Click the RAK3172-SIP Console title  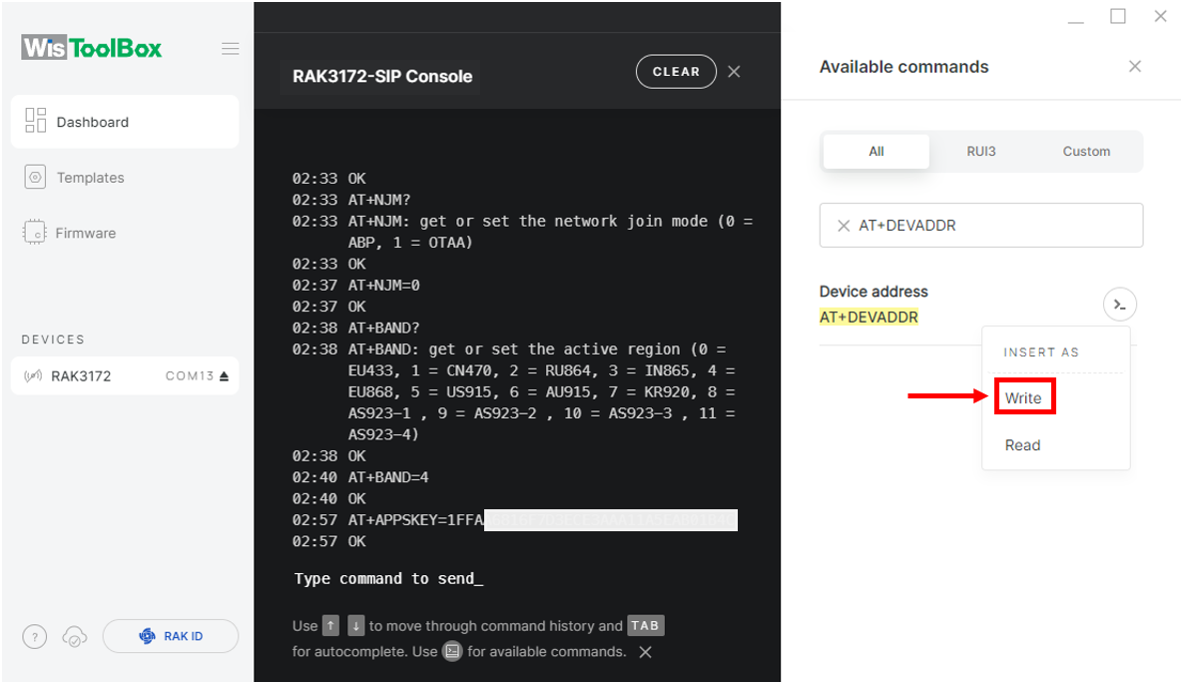coord(382,76)
